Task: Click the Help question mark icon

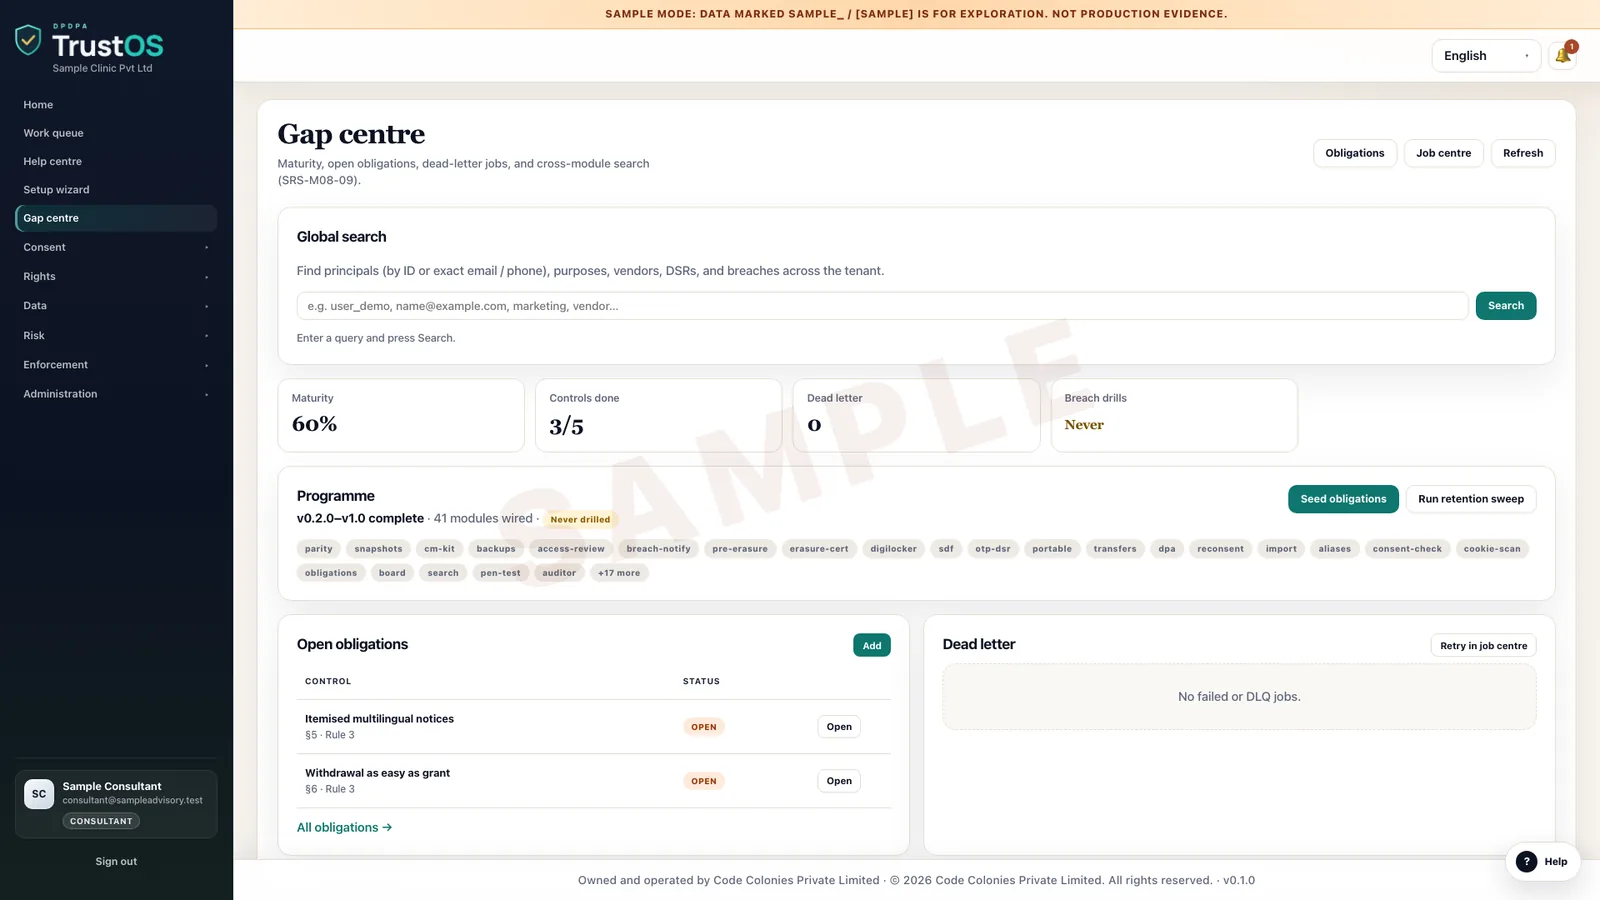Action: pyautogui.click(x=1526, y=862)
